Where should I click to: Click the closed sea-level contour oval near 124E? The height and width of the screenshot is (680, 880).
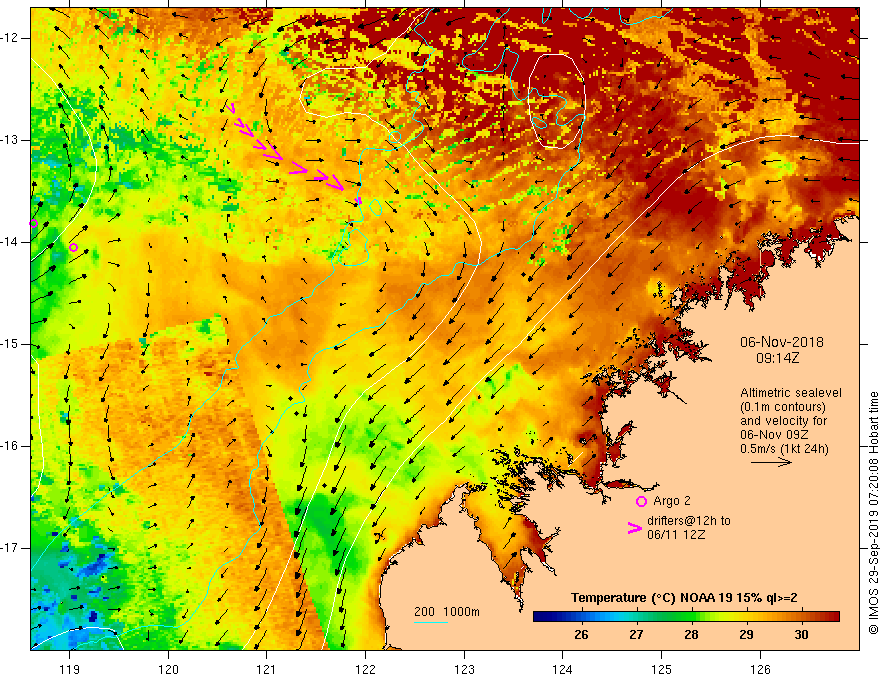pyautogui.click(x=557, y=101)
